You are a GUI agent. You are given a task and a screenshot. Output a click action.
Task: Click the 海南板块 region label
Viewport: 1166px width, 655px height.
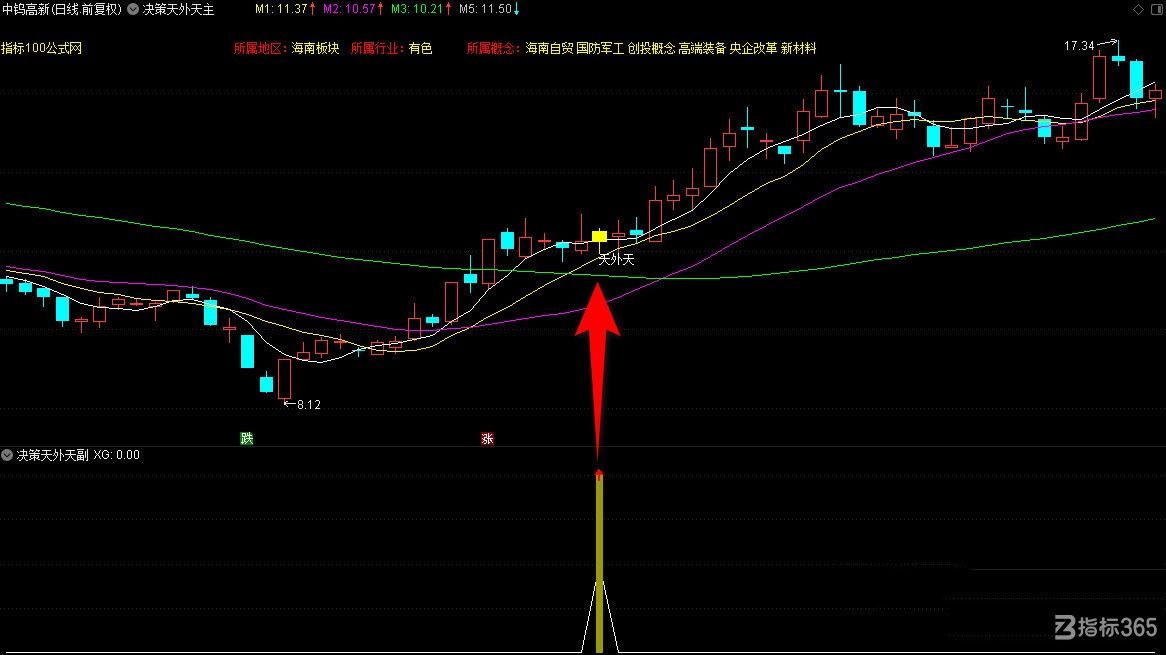click(x=315, y=48)
